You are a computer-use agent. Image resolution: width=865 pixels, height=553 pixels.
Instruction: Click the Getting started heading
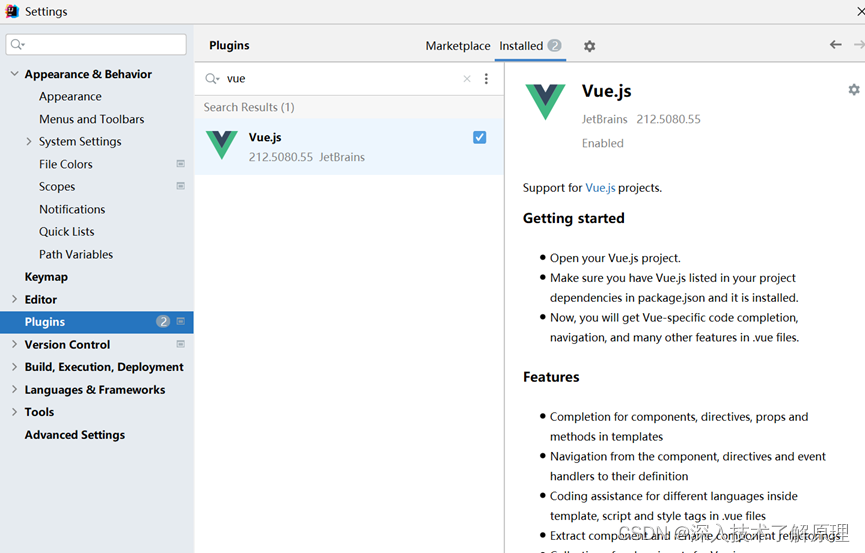[573, 219]
